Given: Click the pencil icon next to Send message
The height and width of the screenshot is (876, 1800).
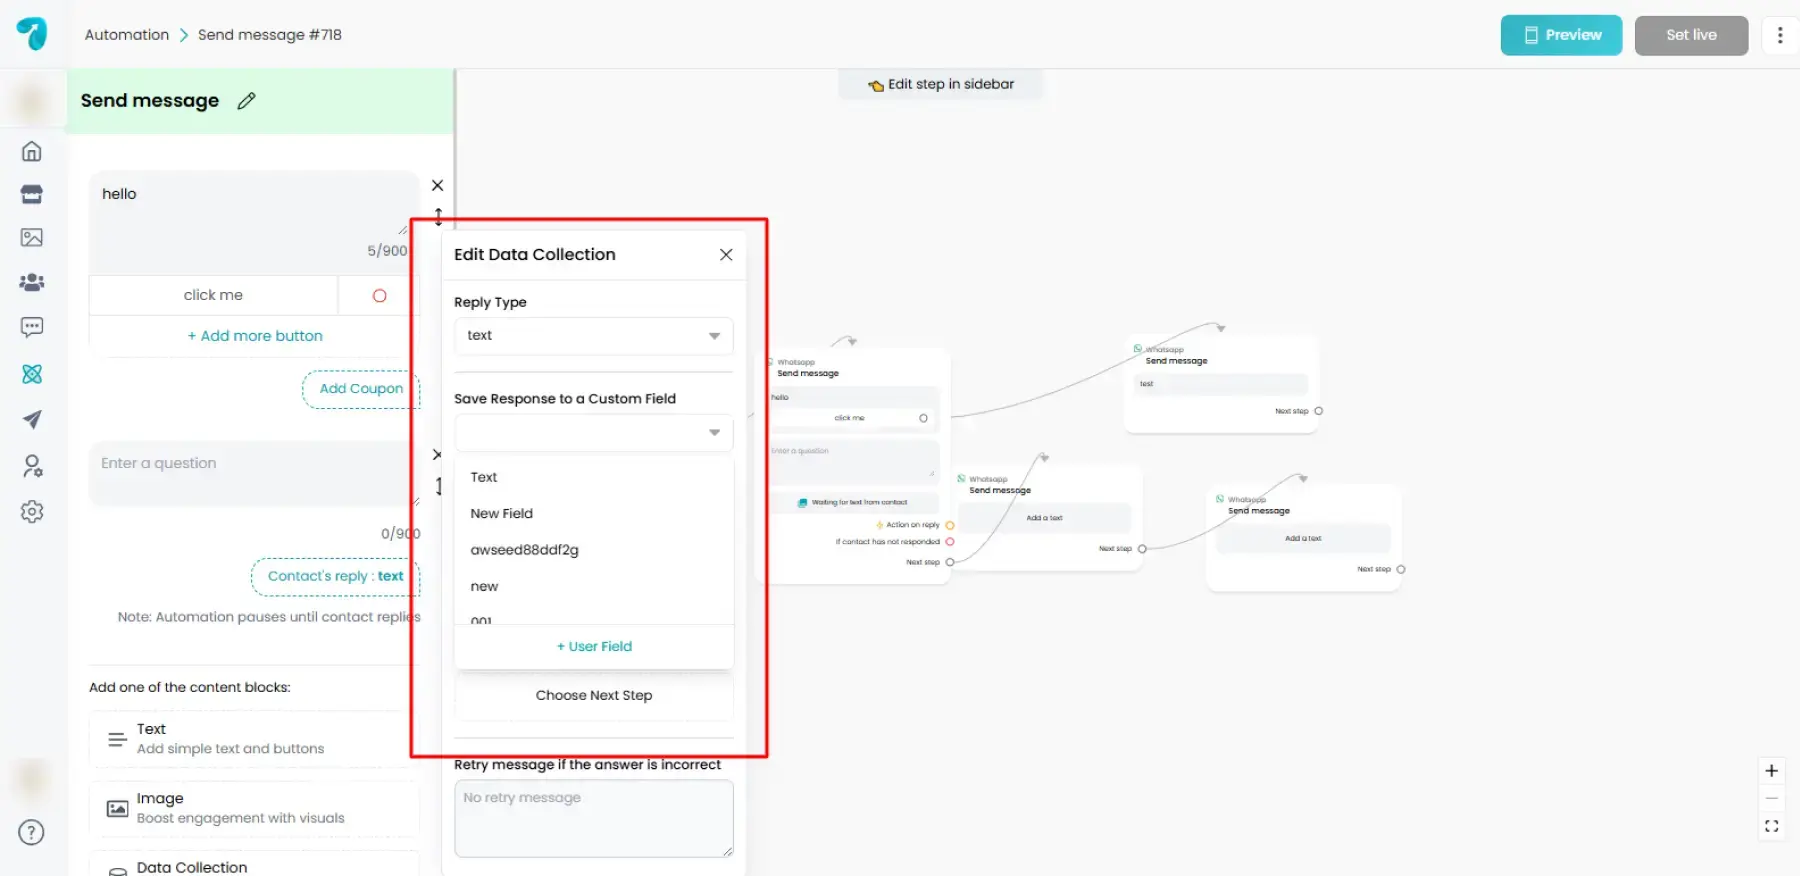Looking at the screenshot, I should tap(247, 101).
